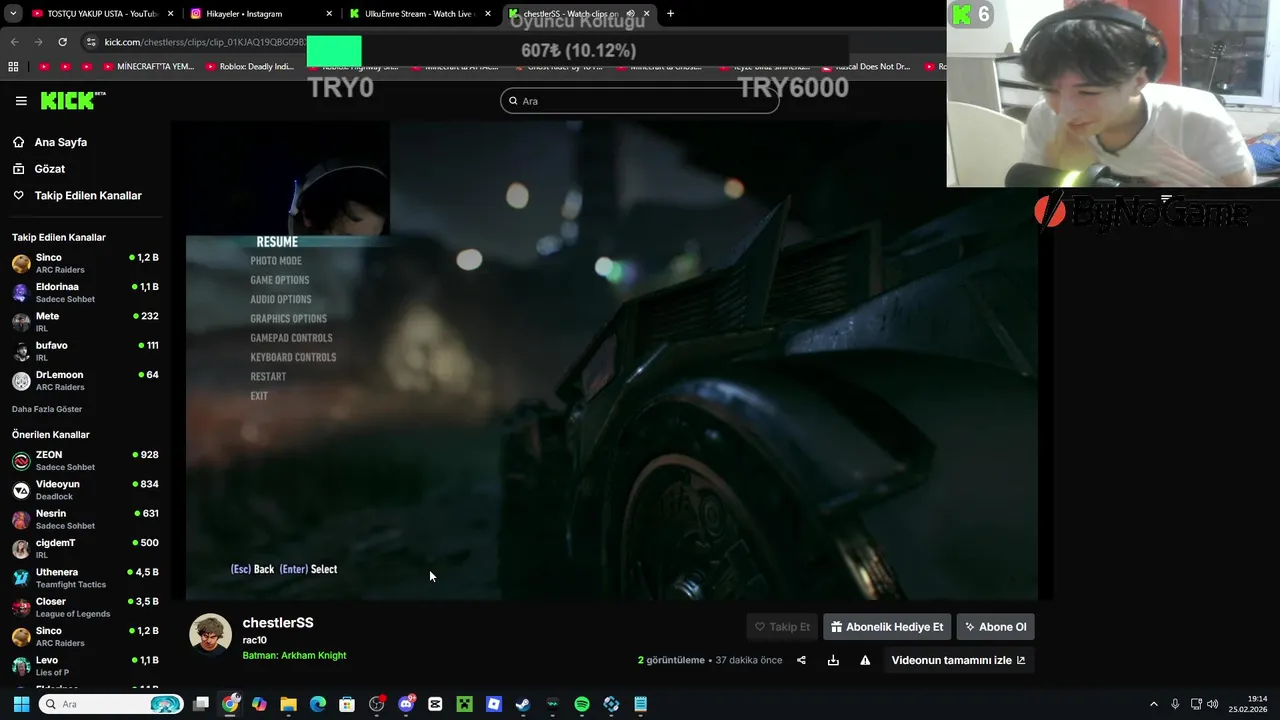This screenshot has width=1280, height=720.
Task: Share this clip using share icon
Action: point(801,660)
